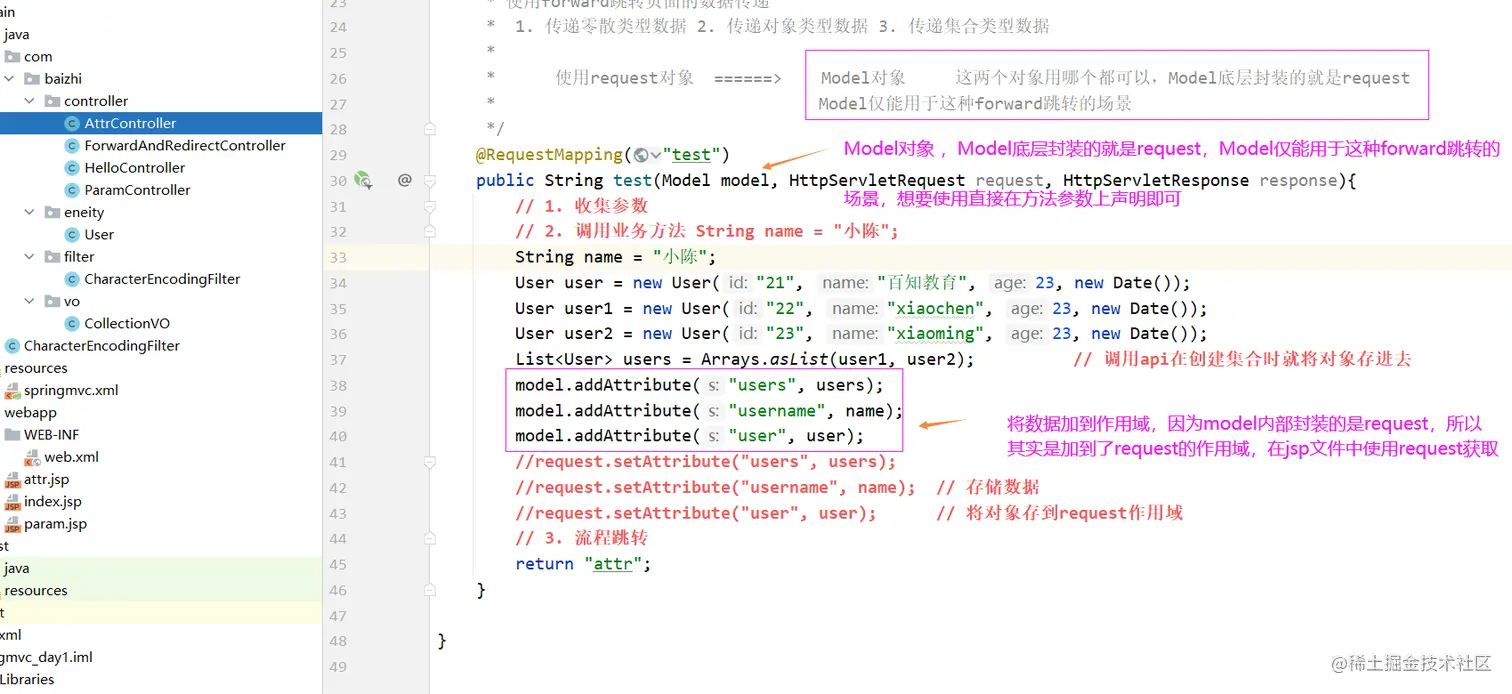The height and width of the screenshot is (694, 1512).
Task: Click the param.jsp file icon
Action: coord(12,523)
